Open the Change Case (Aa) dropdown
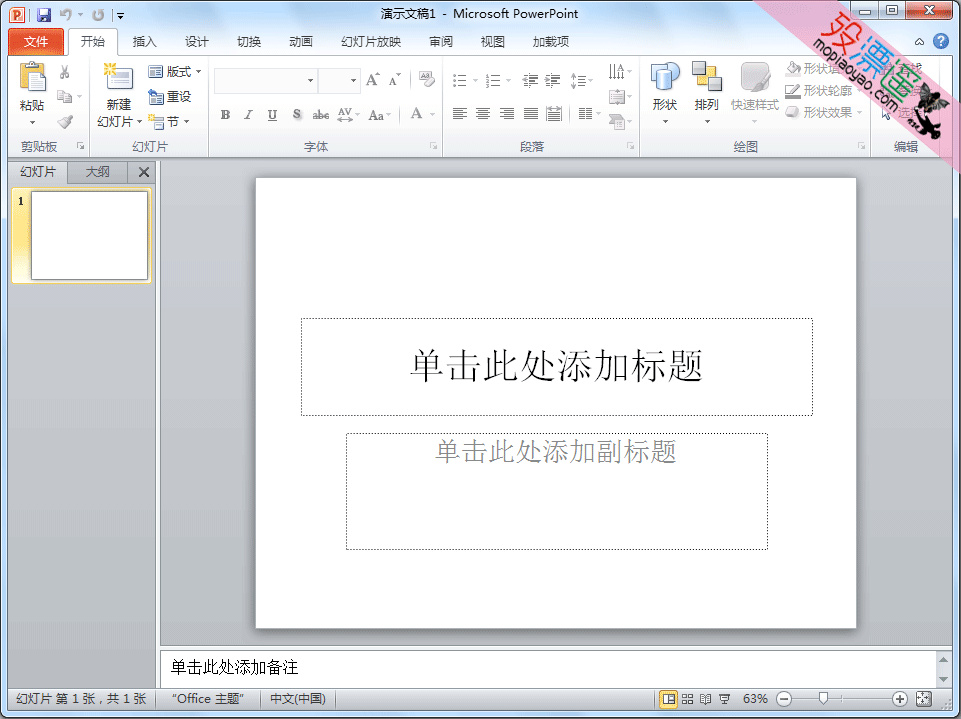Screen dimensions: 961x719 click(379, 115)
